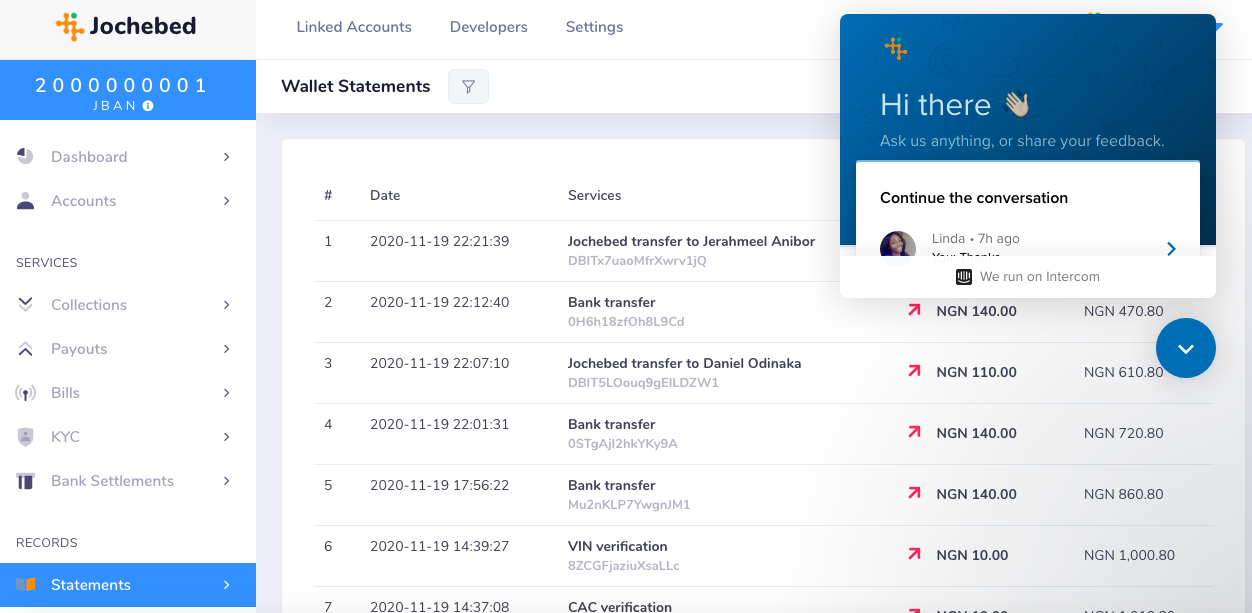Click the Bank Settlements icon
Viewport: 1252px width, 613px height.
tap(26, 481)
